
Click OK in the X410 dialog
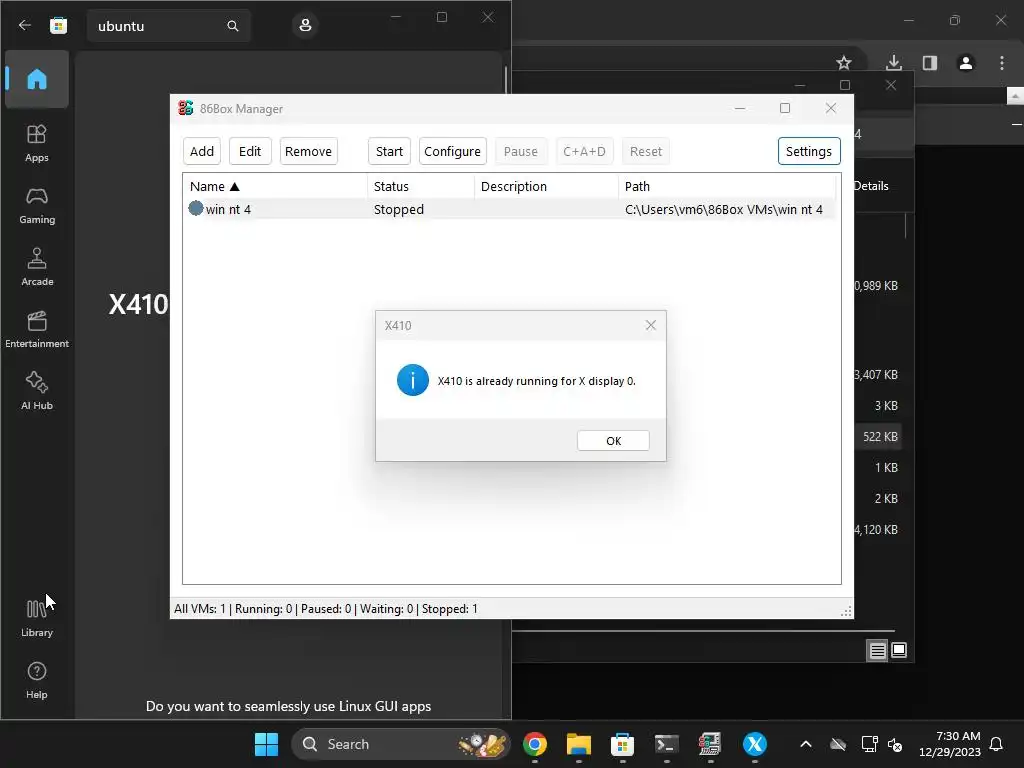click(613, 441)
